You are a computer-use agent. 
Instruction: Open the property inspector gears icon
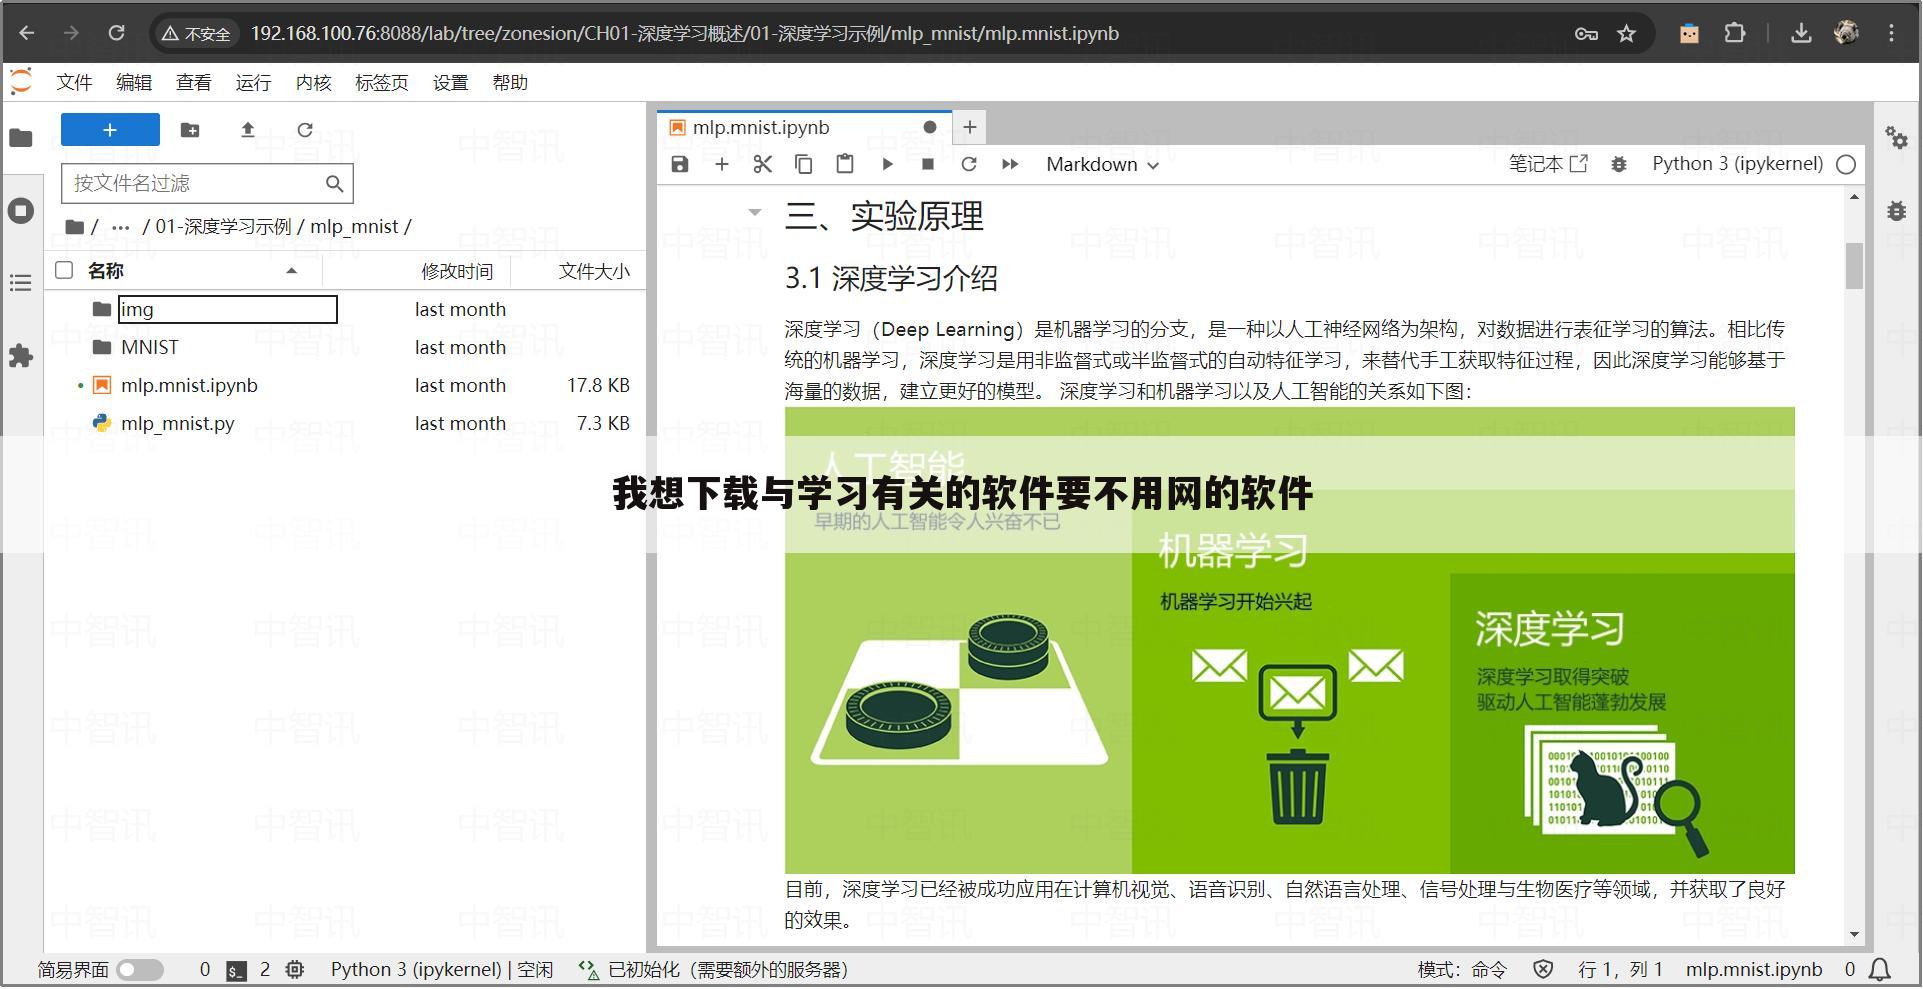pyautogui.click(x=1896, y=138)
